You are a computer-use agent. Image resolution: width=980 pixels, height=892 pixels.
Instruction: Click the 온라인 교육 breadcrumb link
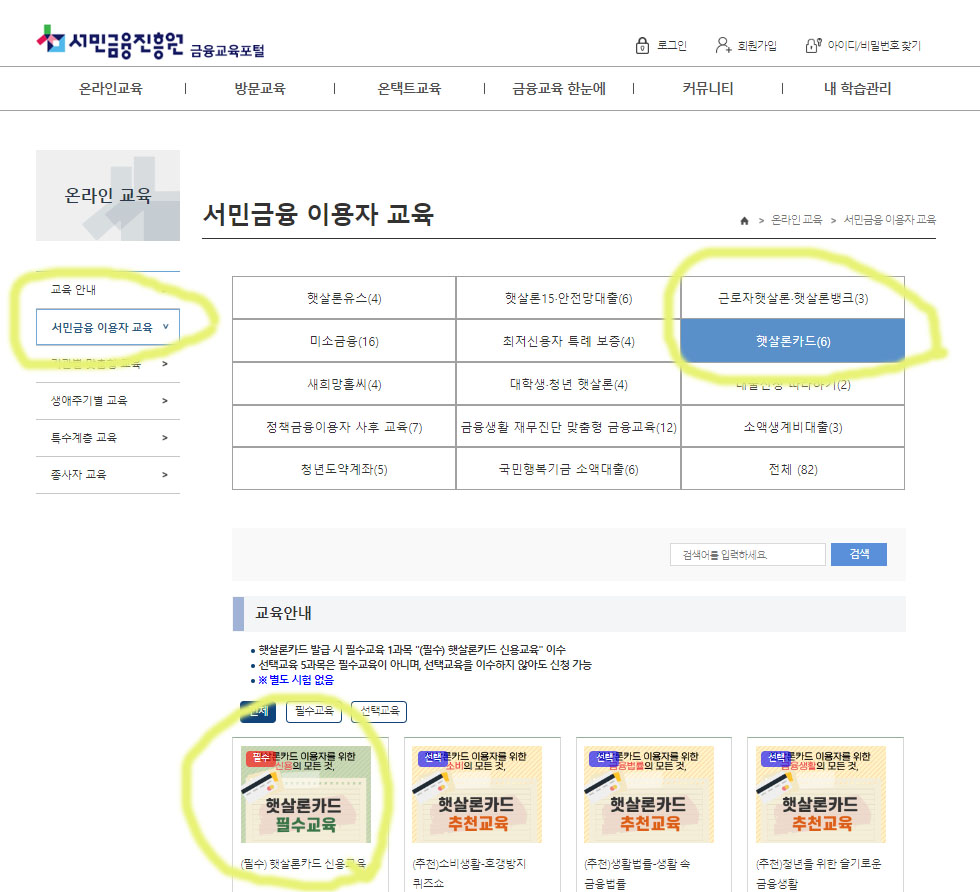(796, 220)
